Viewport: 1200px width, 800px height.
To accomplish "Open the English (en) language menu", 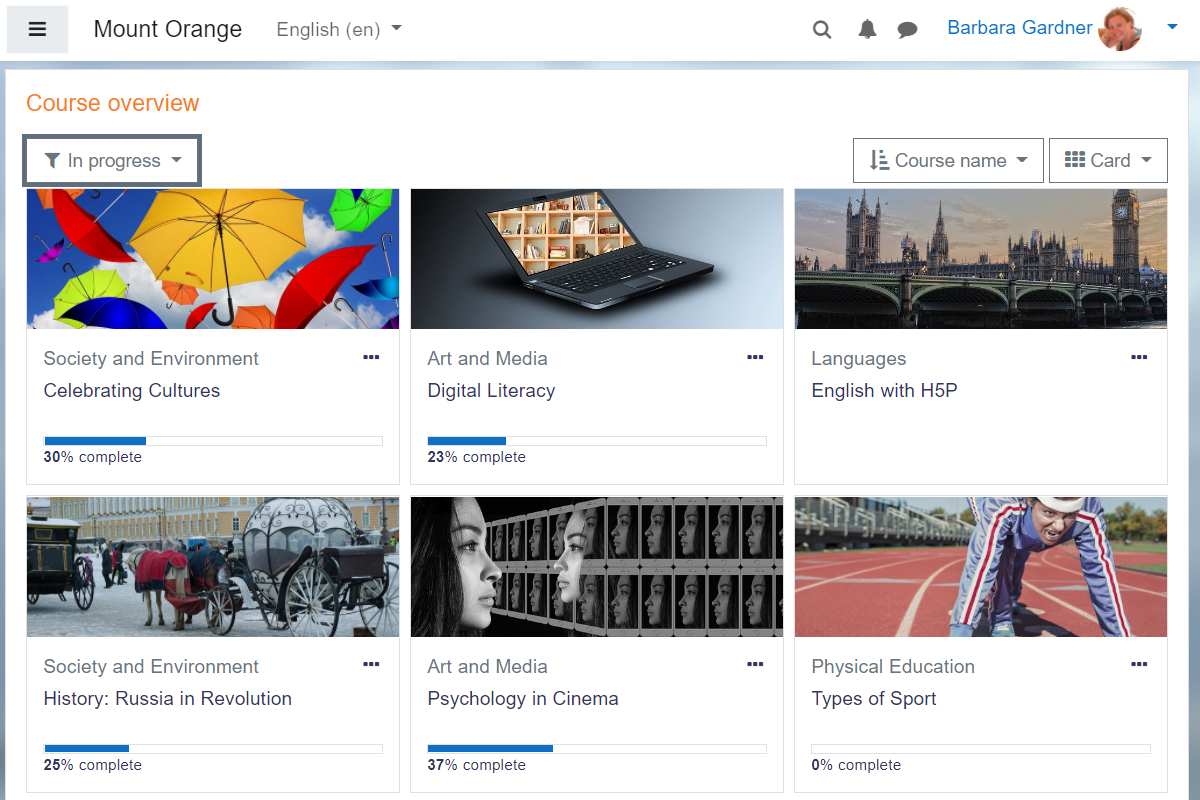I will [339, 30].
